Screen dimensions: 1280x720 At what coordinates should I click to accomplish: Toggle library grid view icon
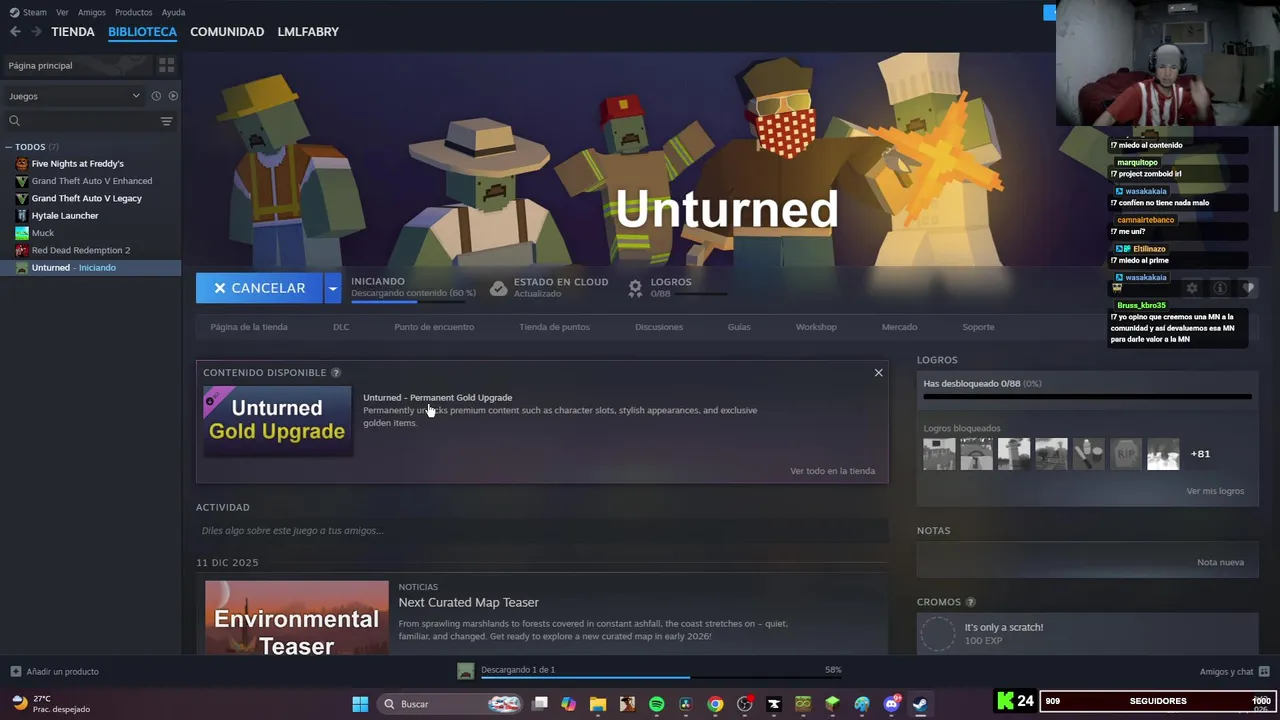pyautogui.click(x=166, y=65)
